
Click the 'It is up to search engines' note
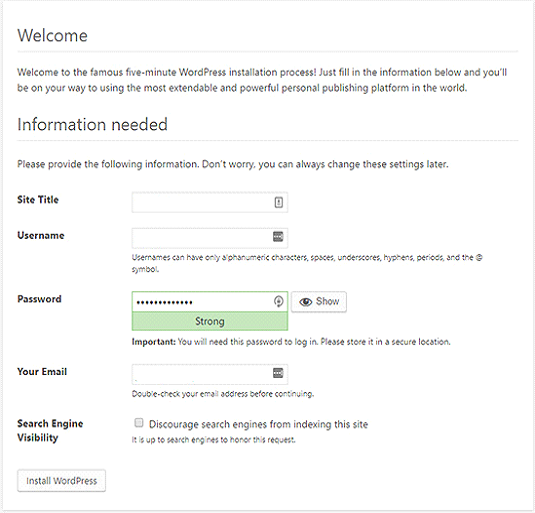click(x=214, y=440)
